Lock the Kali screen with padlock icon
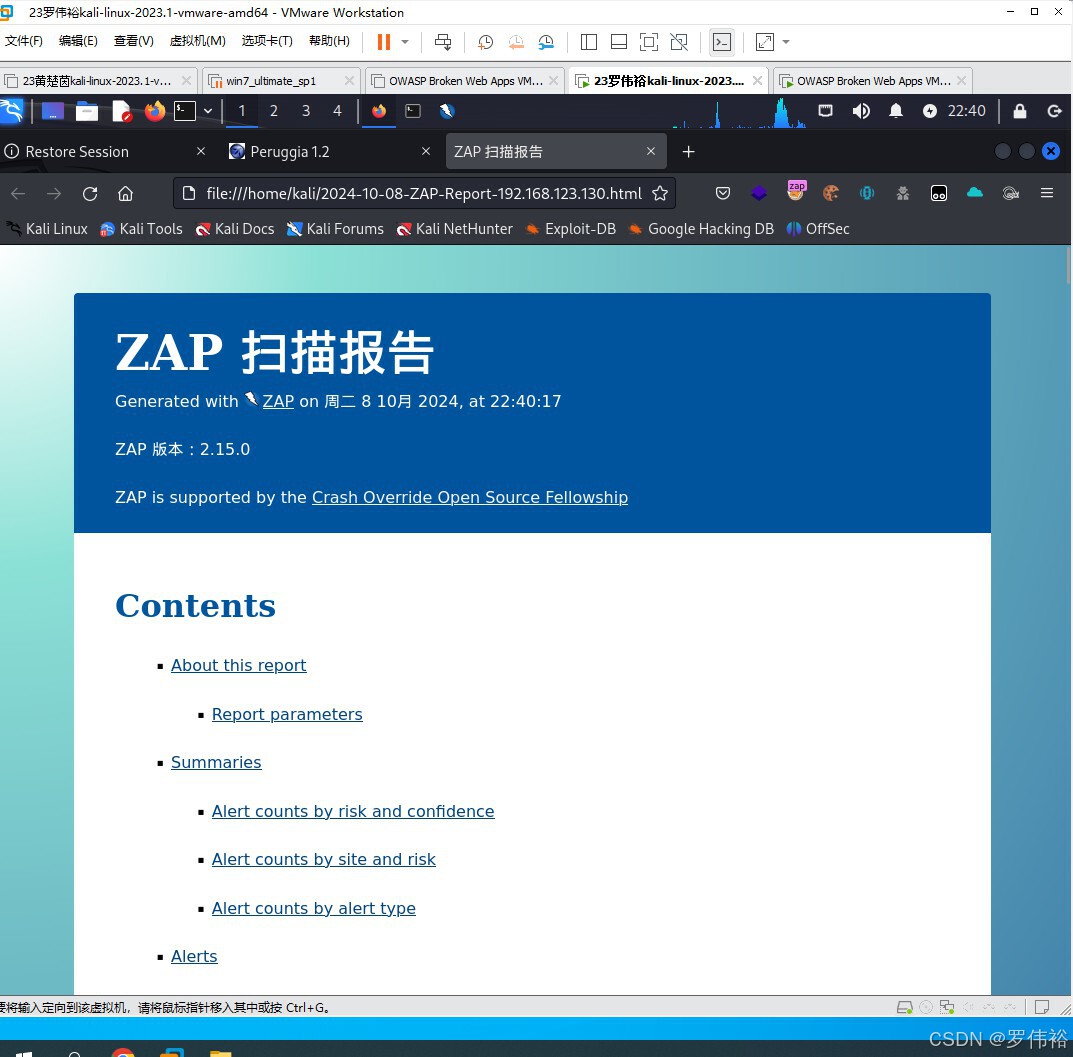 point(1020,111)
